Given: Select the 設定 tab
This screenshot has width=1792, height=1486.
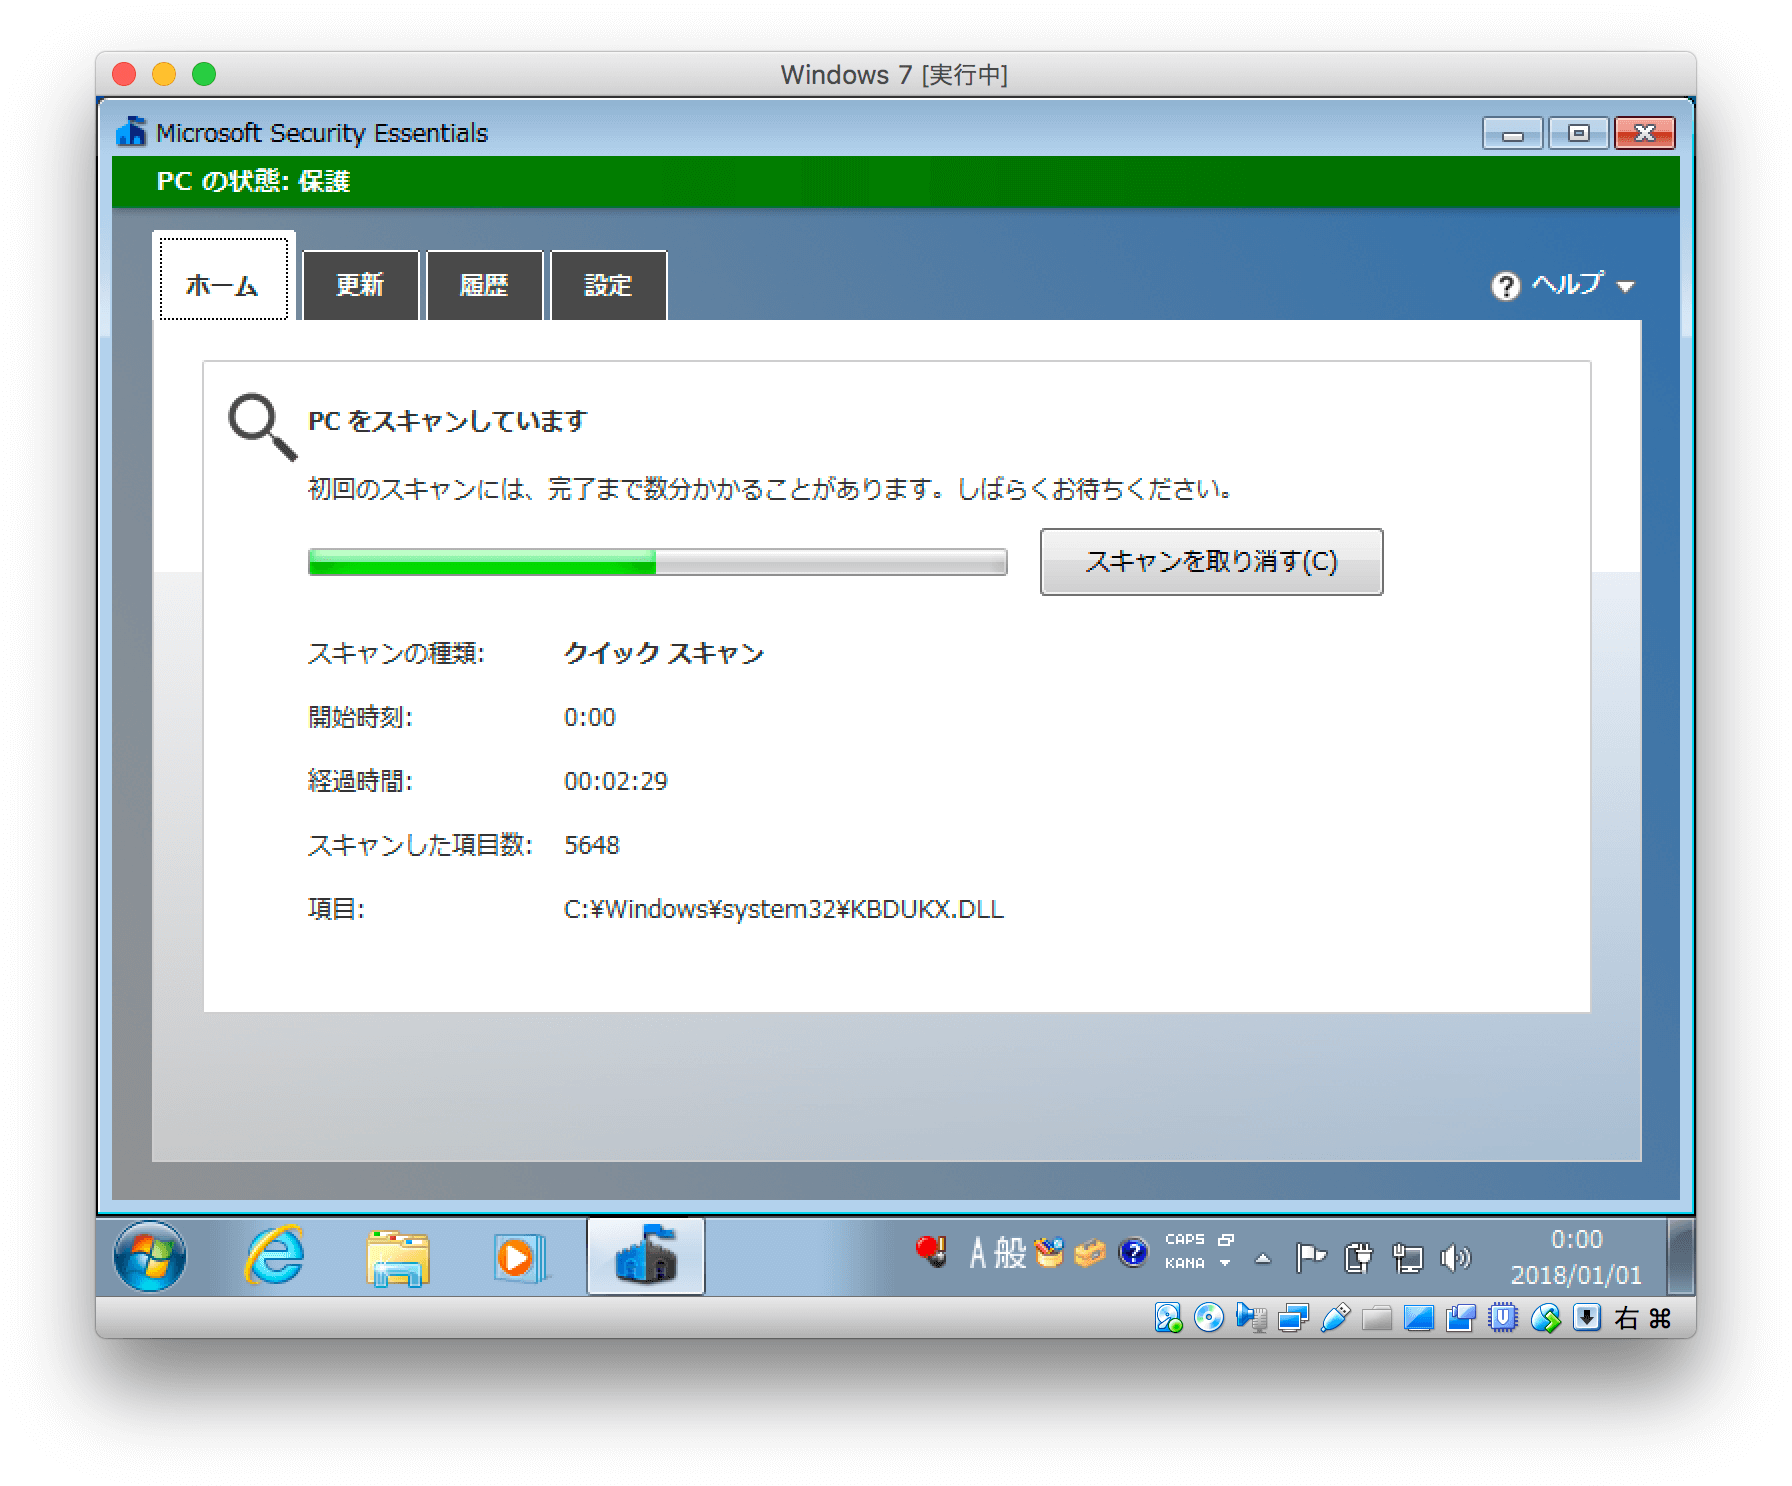Looking at the screenshot, I should 608,285.
